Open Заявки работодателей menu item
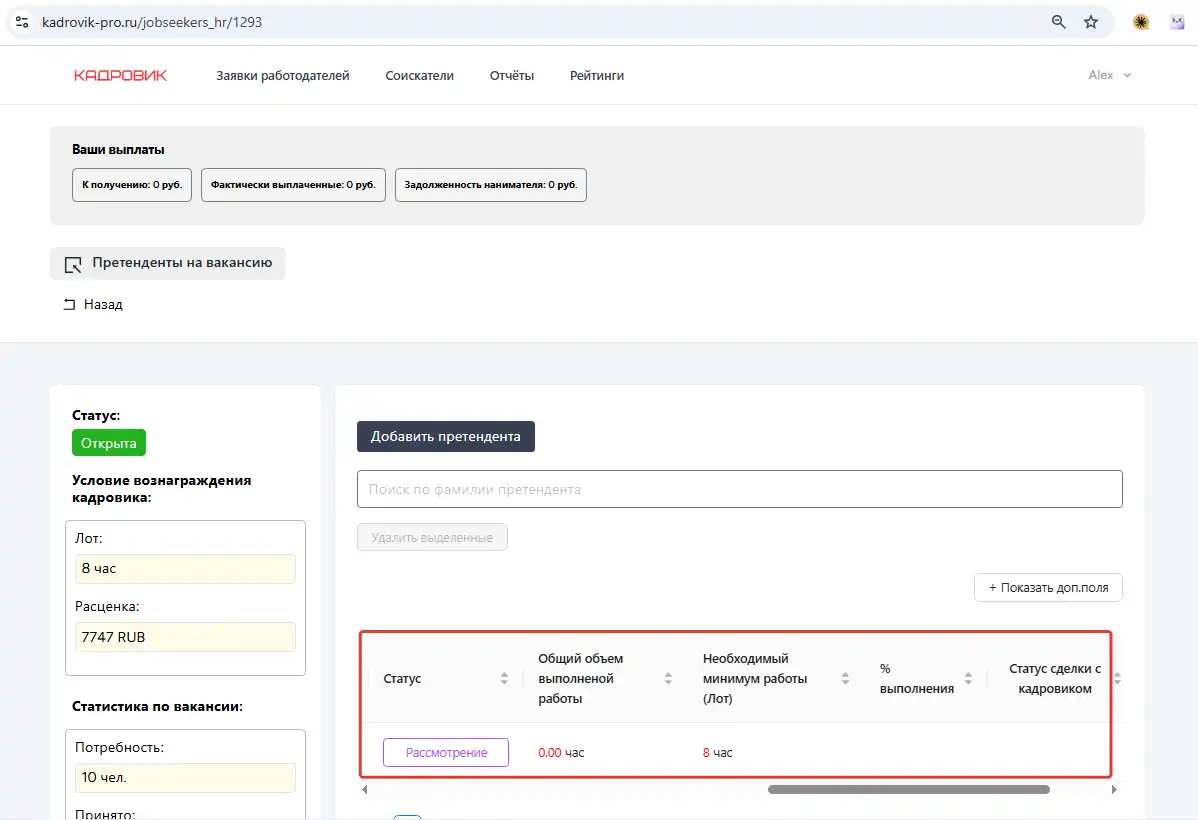The image size is (1198, 820). coord(283,75)
